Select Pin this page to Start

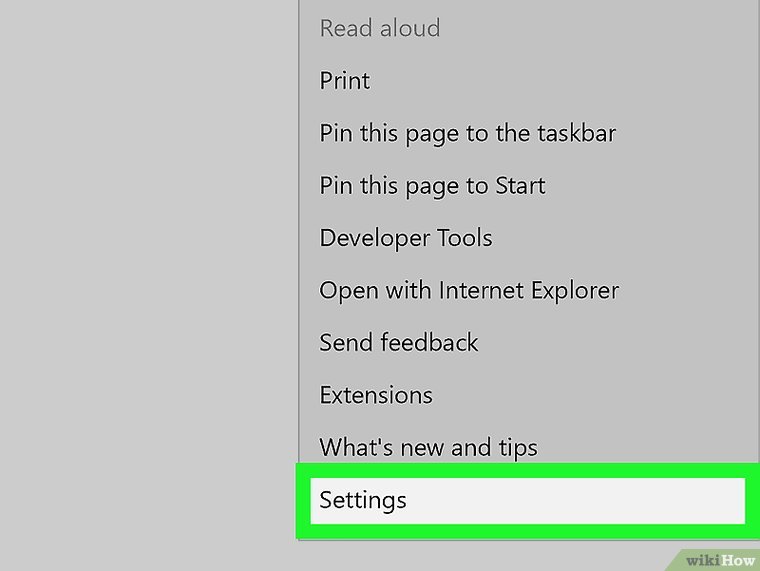pyautogui.click(x=432, y=185)
